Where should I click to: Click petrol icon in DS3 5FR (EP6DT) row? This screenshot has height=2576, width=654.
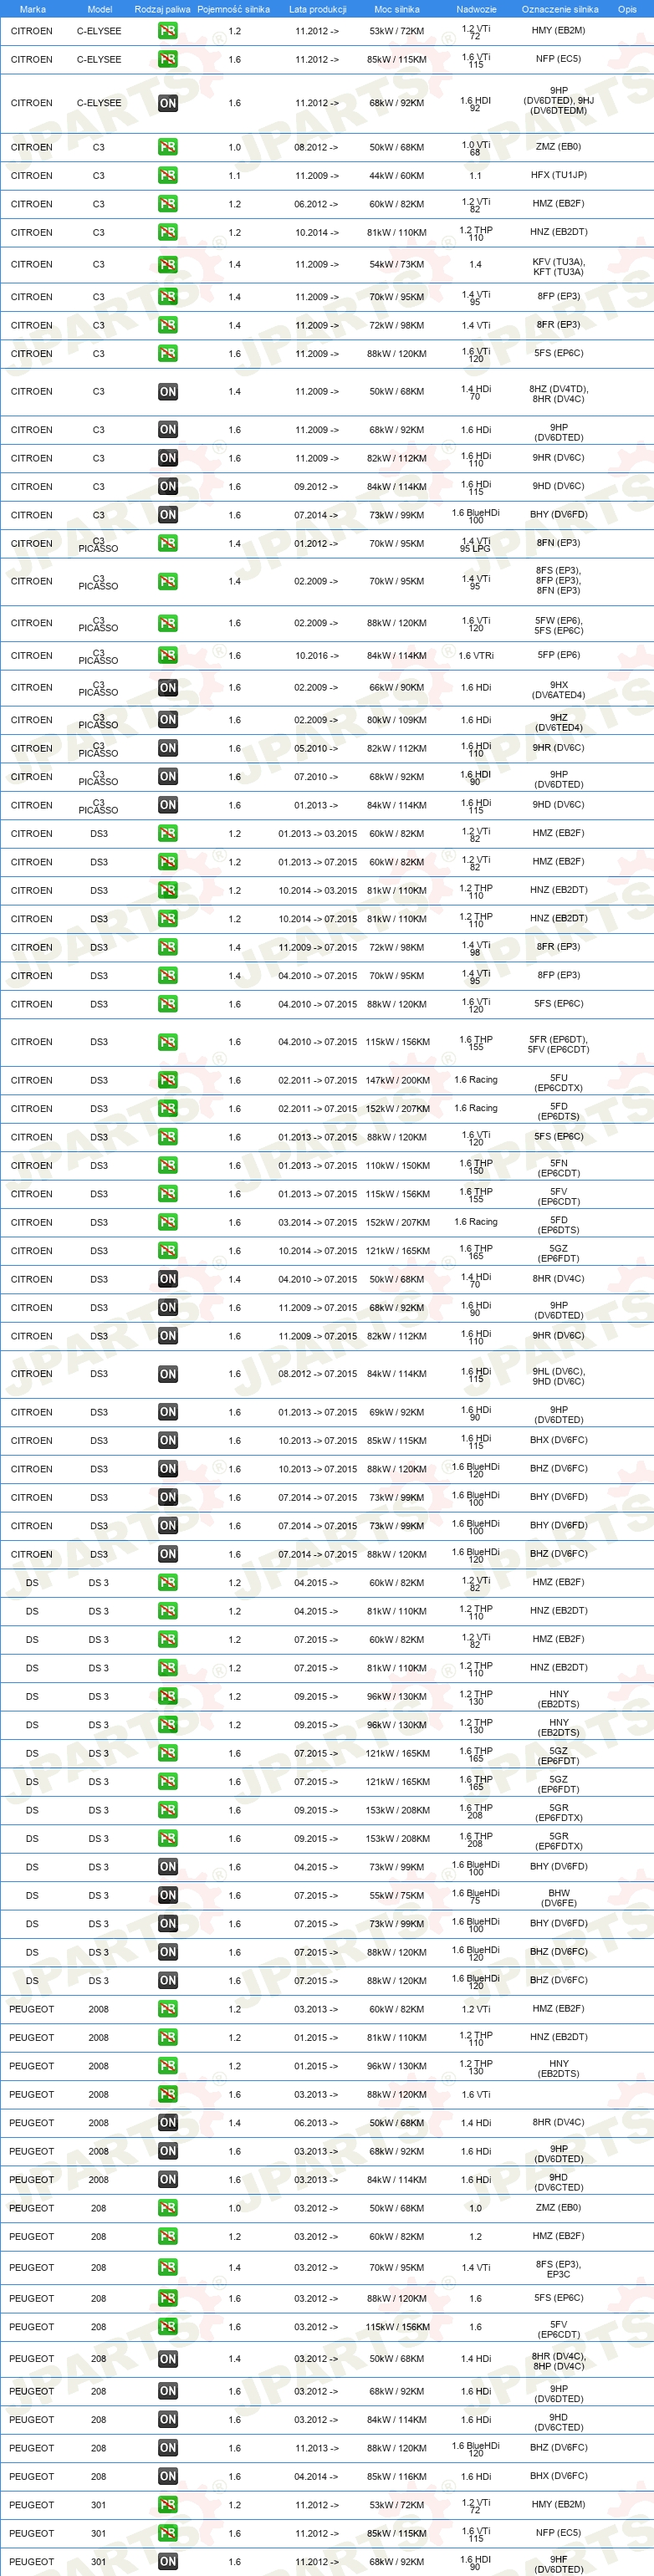click(168, 1042)
